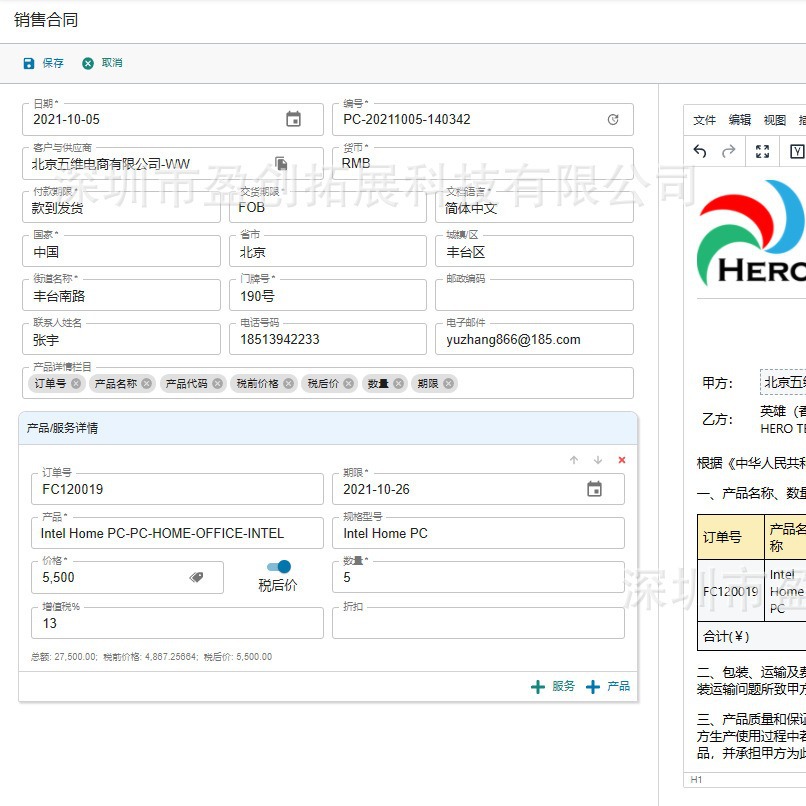This screenshot has height=806, width=806.
Task: Click the refresh icon on the 编号 field
Action: (x=613, y=117)
